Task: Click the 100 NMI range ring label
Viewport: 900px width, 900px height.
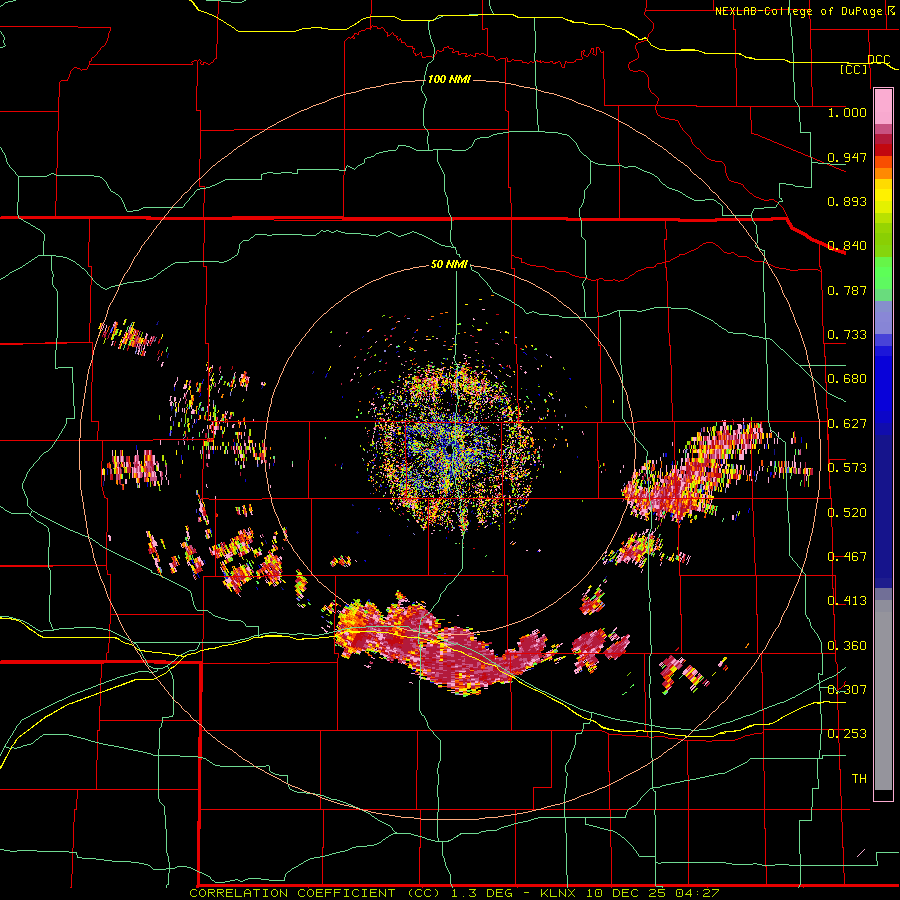Action: click(x=449, y=79)
